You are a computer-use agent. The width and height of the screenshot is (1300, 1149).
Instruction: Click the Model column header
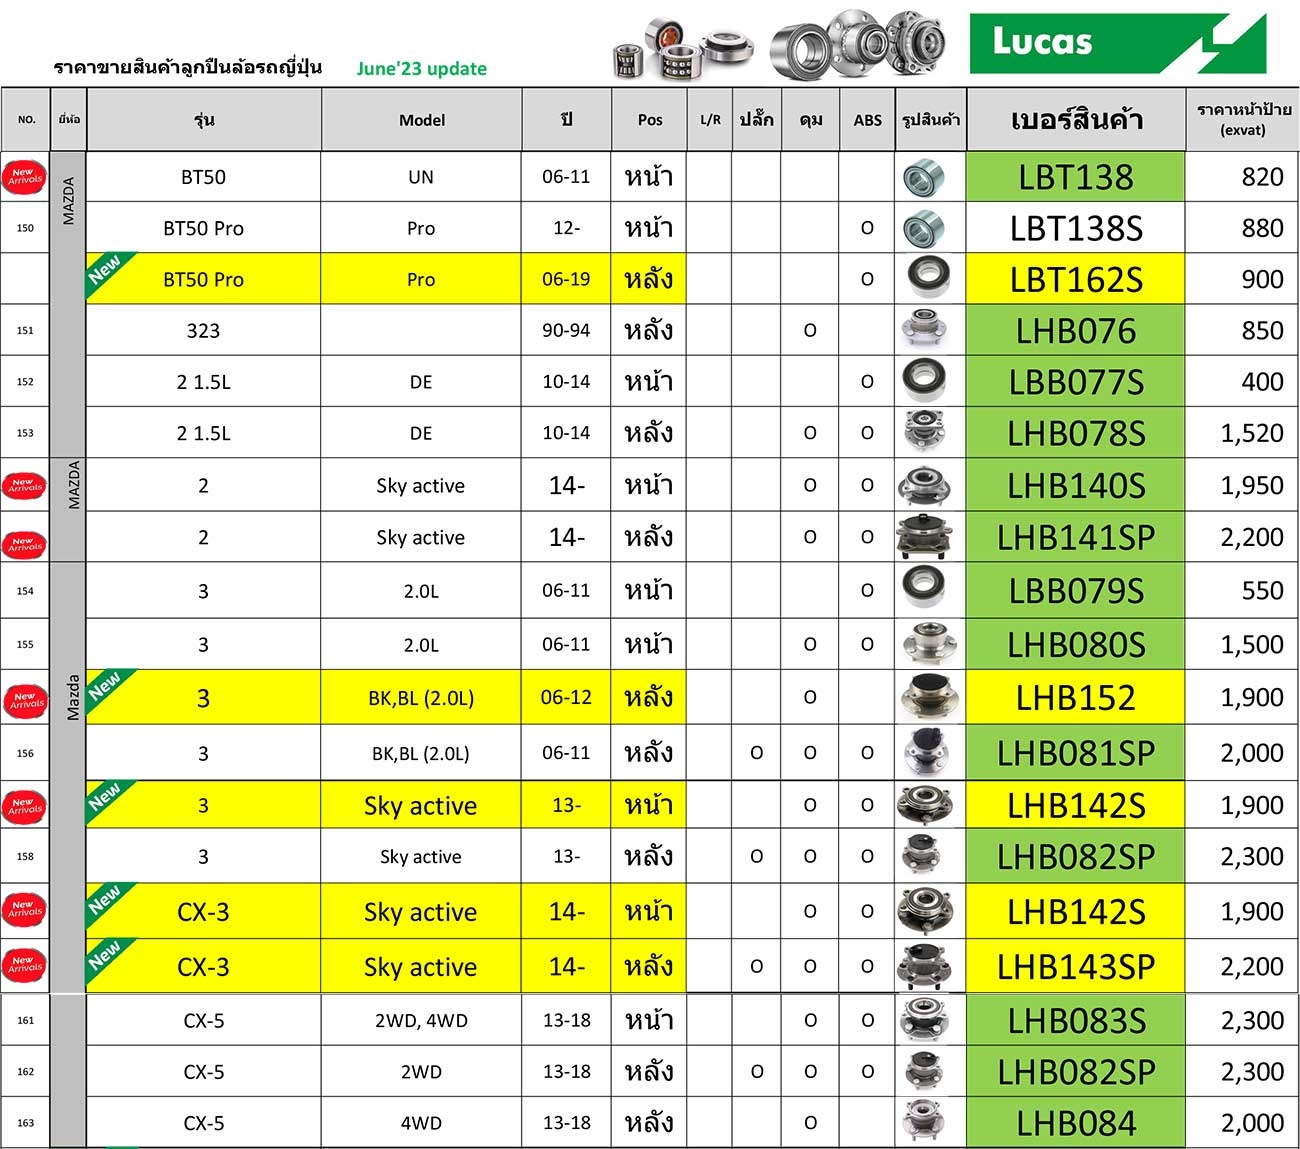click(422, 120)
